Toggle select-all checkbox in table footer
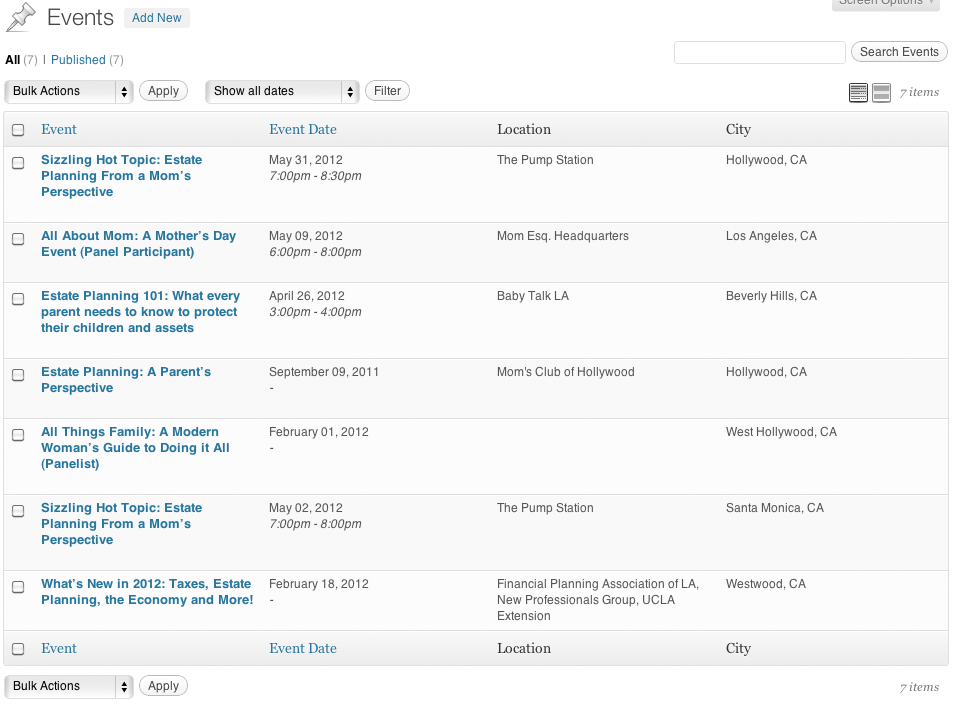The image size is (956, 713). pyautogui.click(x=18, y=649)
